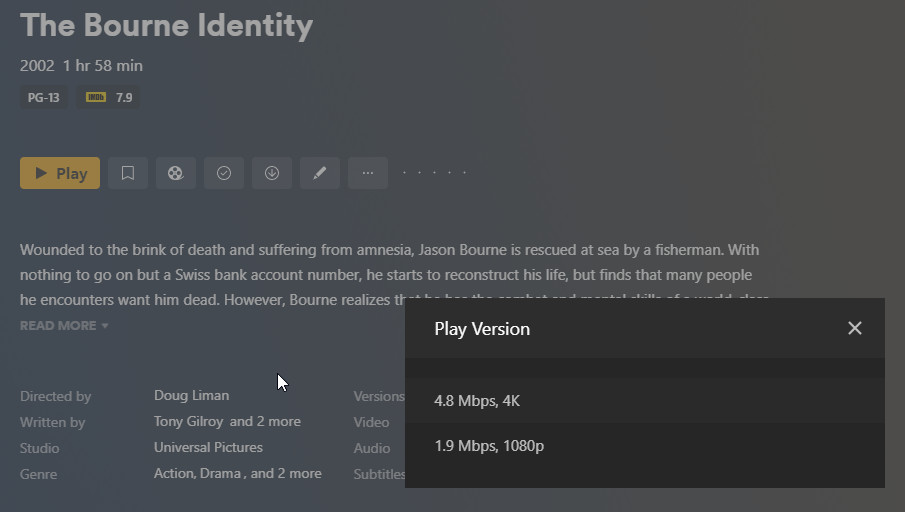905x512 pixels.
Task: Browse the Action genre
Action: point(175,473)
